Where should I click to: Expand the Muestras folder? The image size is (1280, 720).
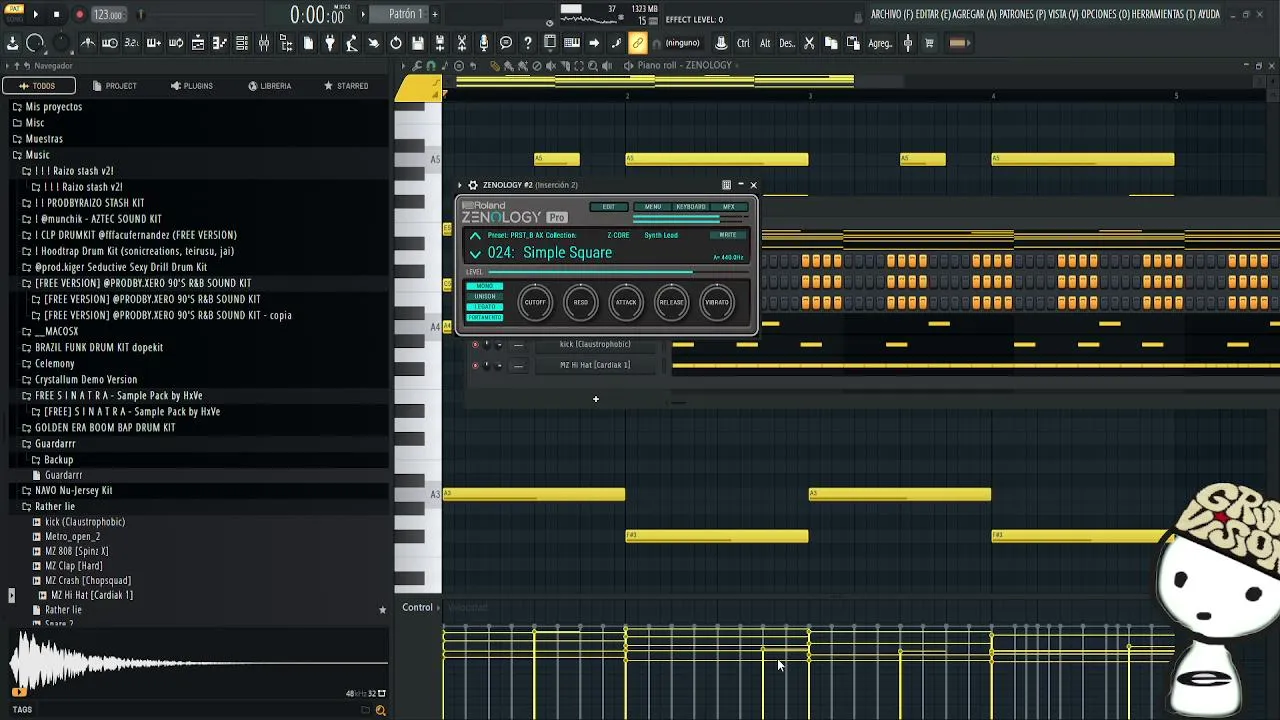(38, 139)
